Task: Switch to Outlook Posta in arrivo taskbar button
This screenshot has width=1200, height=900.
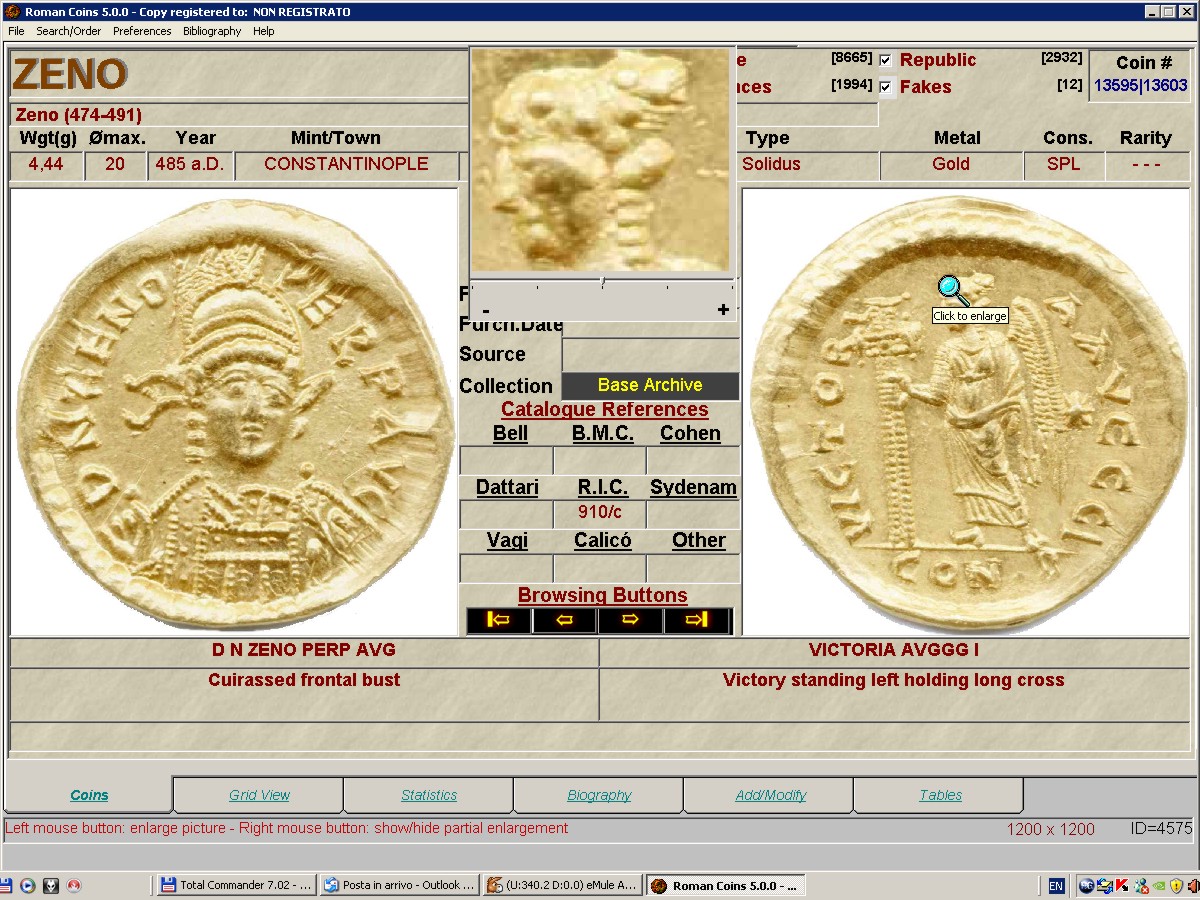Action: [400, 885]
